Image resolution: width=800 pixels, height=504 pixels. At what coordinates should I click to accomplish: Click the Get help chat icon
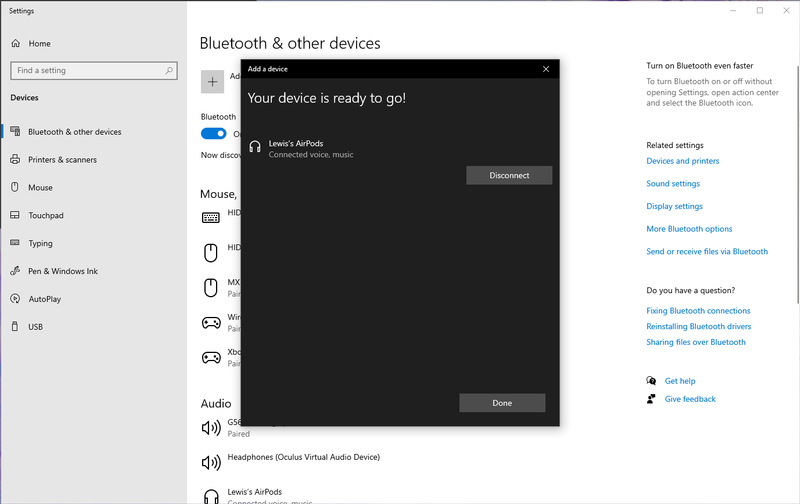[651, 381]
